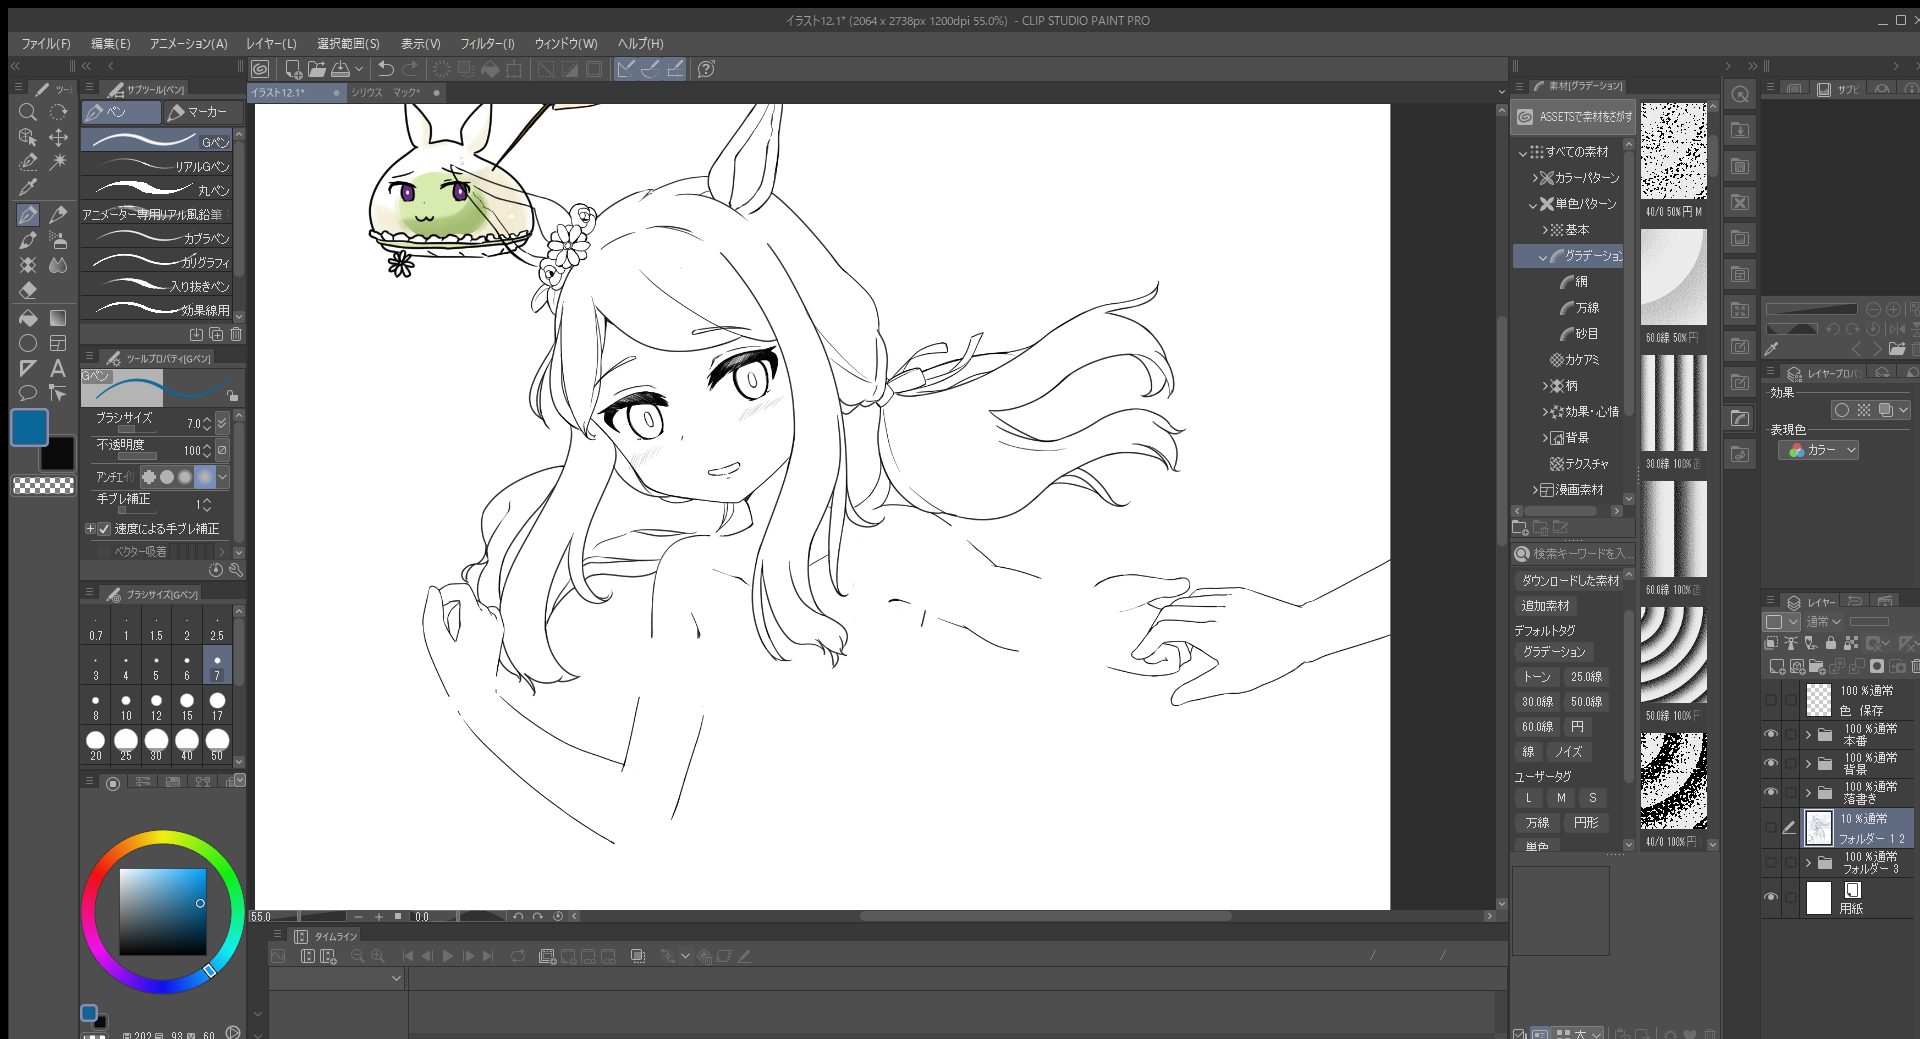
Task: Uncheck 速度による手ブレ補正 checkbox
Action: click(x=104, y=529)
